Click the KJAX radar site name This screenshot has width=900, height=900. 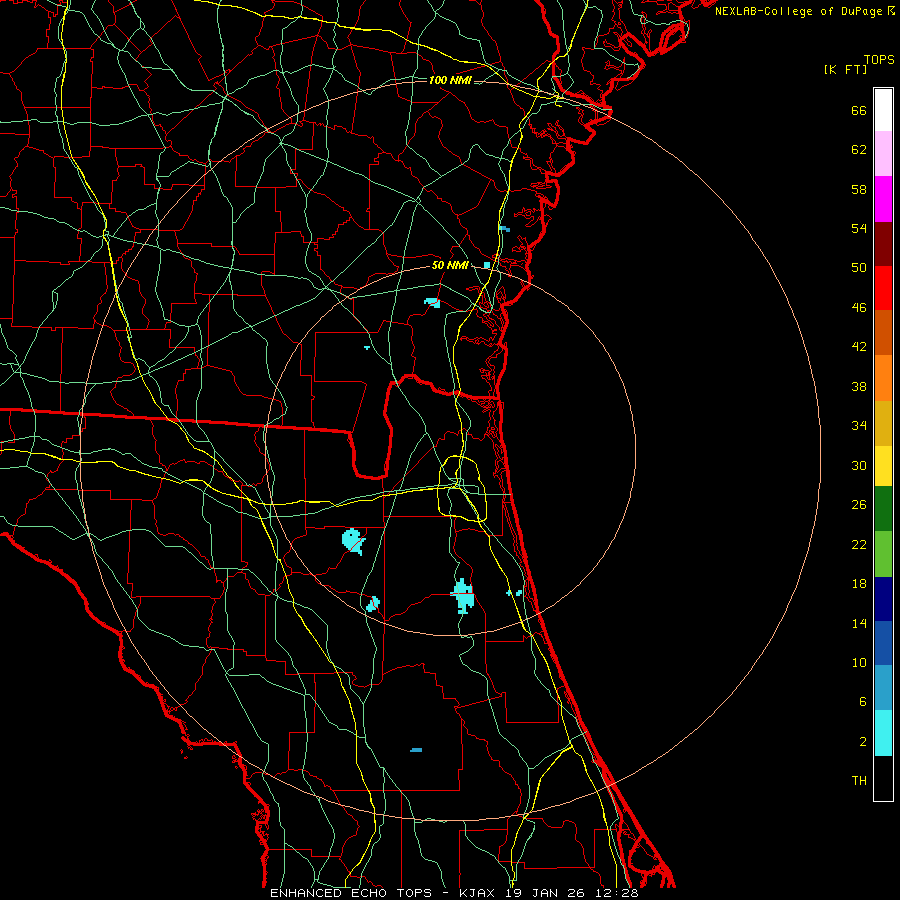[479, 893]
